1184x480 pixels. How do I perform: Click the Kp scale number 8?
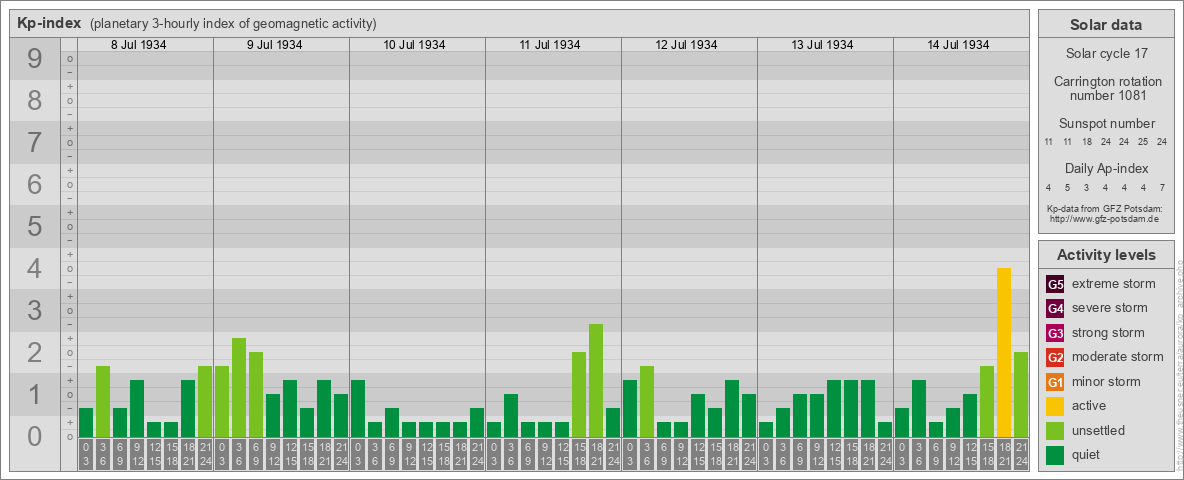[x=35, y=100]
